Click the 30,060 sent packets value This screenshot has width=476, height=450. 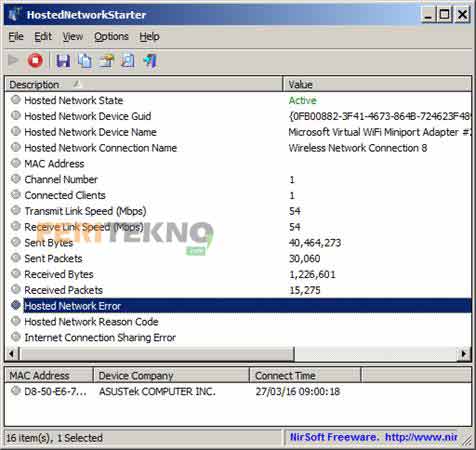(305, 259)
